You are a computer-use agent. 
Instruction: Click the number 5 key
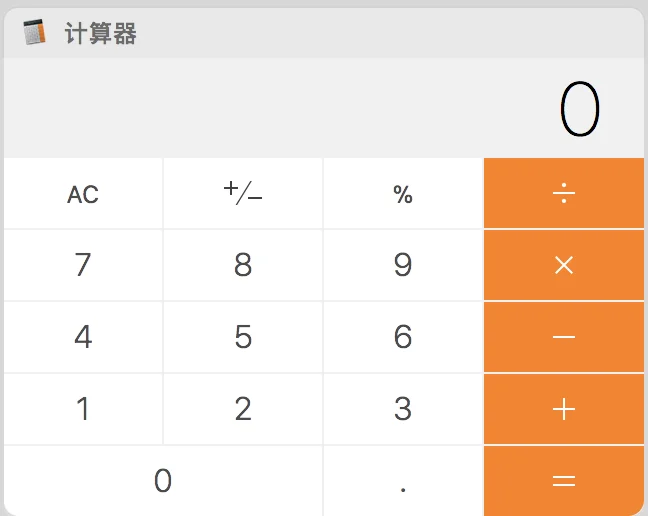[x=243, y=337]
